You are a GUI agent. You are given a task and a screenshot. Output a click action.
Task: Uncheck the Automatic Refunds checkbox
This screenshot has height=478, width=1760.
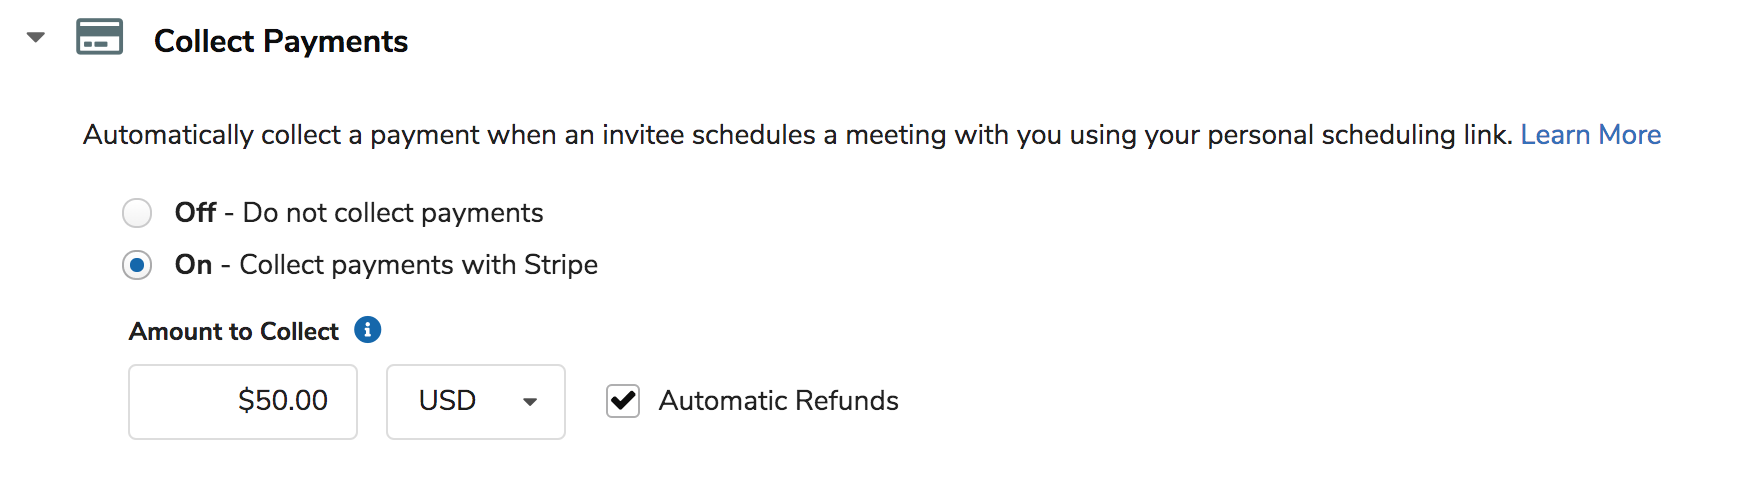click(x=623, y=401)
